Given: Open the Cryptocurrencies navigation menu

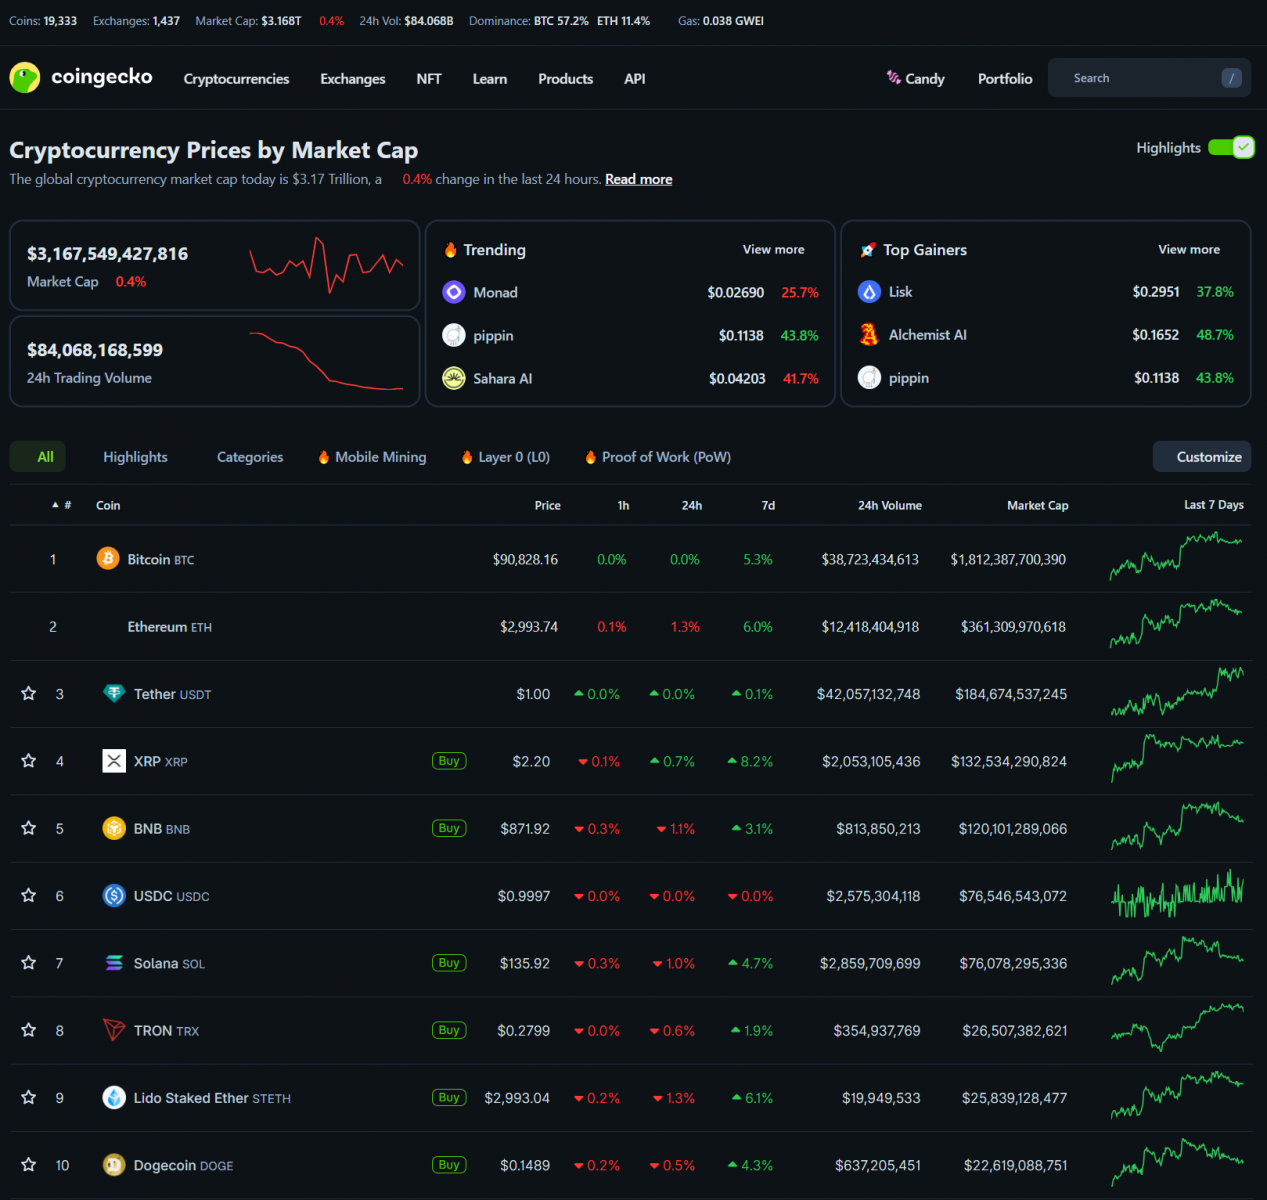Looking at the screenshot, I should click(236, 79).
